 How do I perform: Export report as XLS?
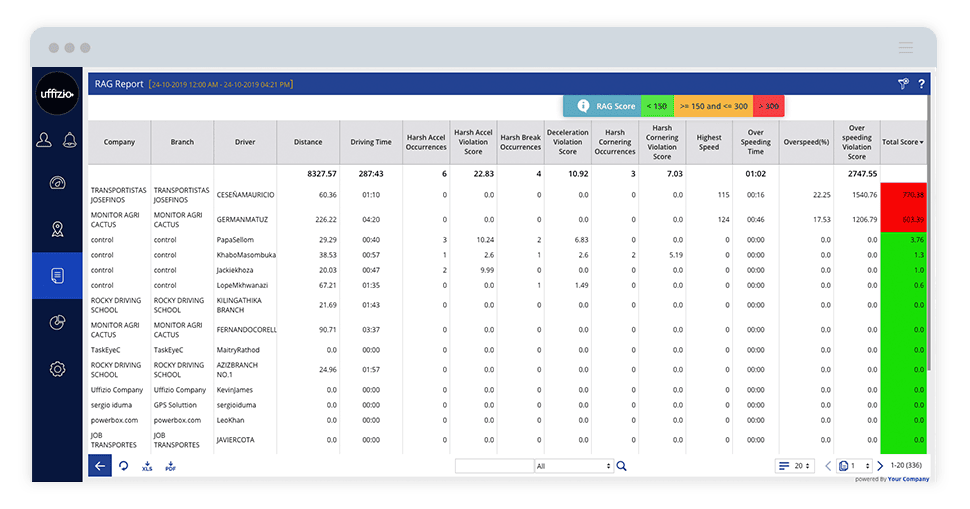tap(147, 466)
